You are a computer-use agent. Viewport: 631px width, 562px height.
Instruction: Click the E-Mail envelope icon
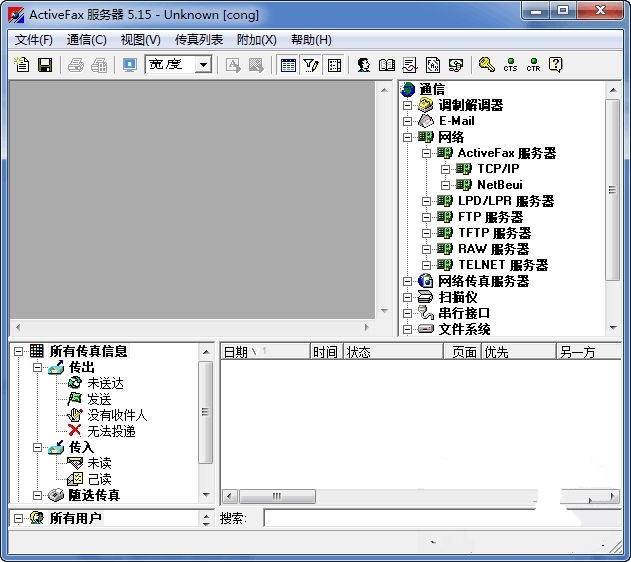(x=425, y=121)
